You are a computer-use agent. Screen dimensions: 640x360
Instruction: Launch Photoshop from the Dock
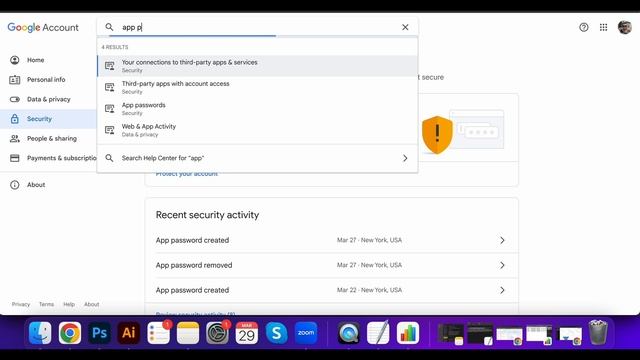[99, 333]
